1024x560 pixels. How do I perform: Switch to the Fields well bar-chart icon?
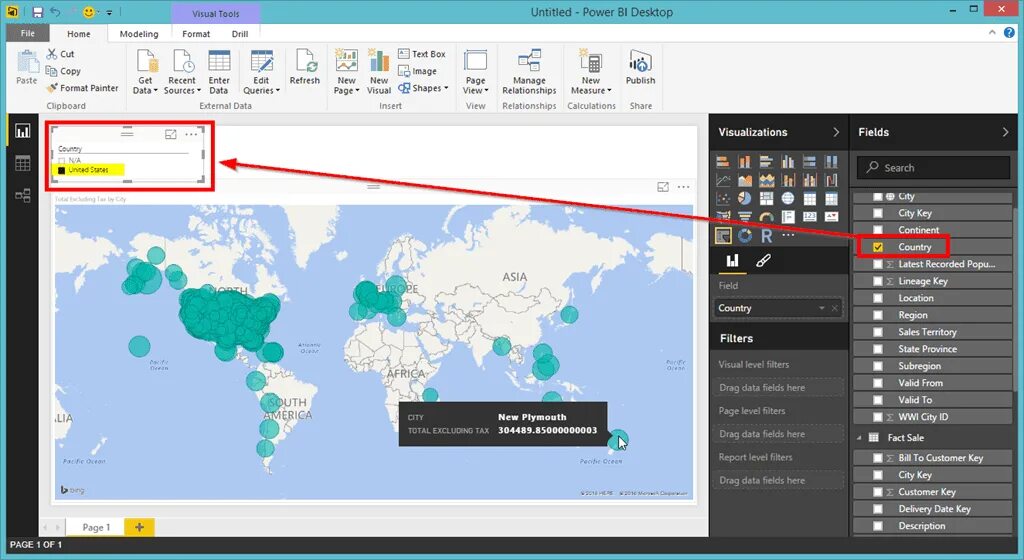tap(733, 261)
